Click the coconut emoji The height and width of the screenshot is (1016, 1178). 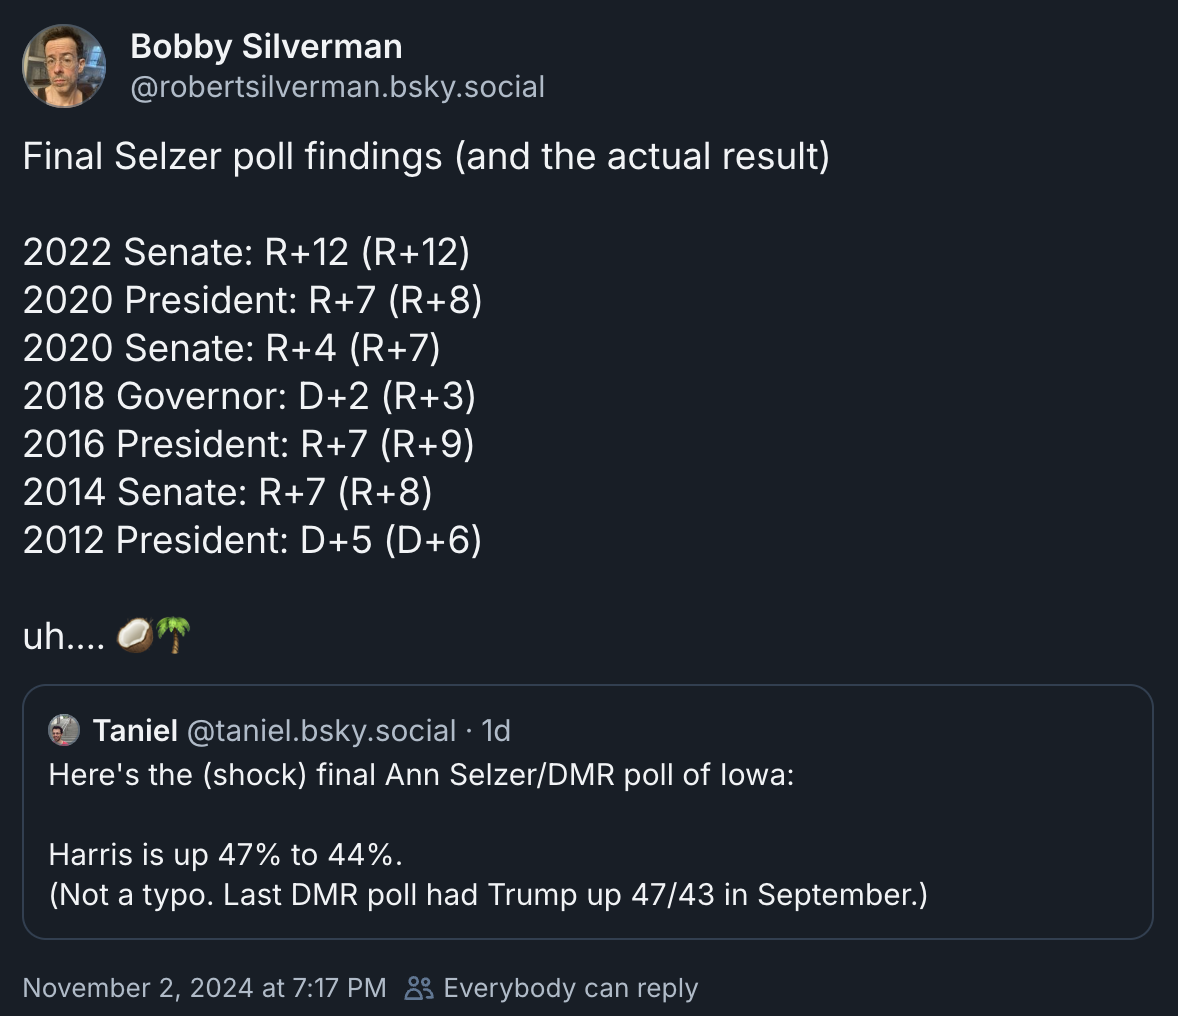[x=135, y=635]
